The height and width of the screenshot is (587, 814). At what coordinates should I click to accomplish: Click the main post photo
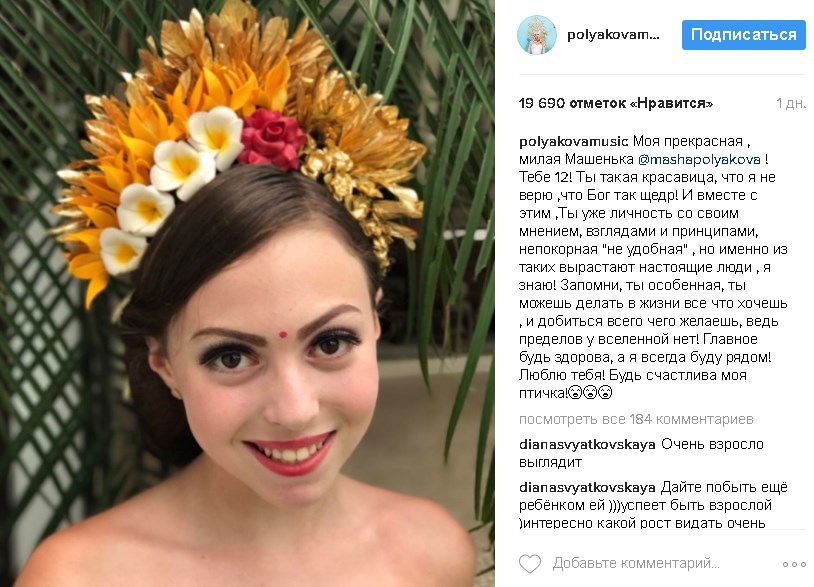pyautogui.click(x=247, y=293)
